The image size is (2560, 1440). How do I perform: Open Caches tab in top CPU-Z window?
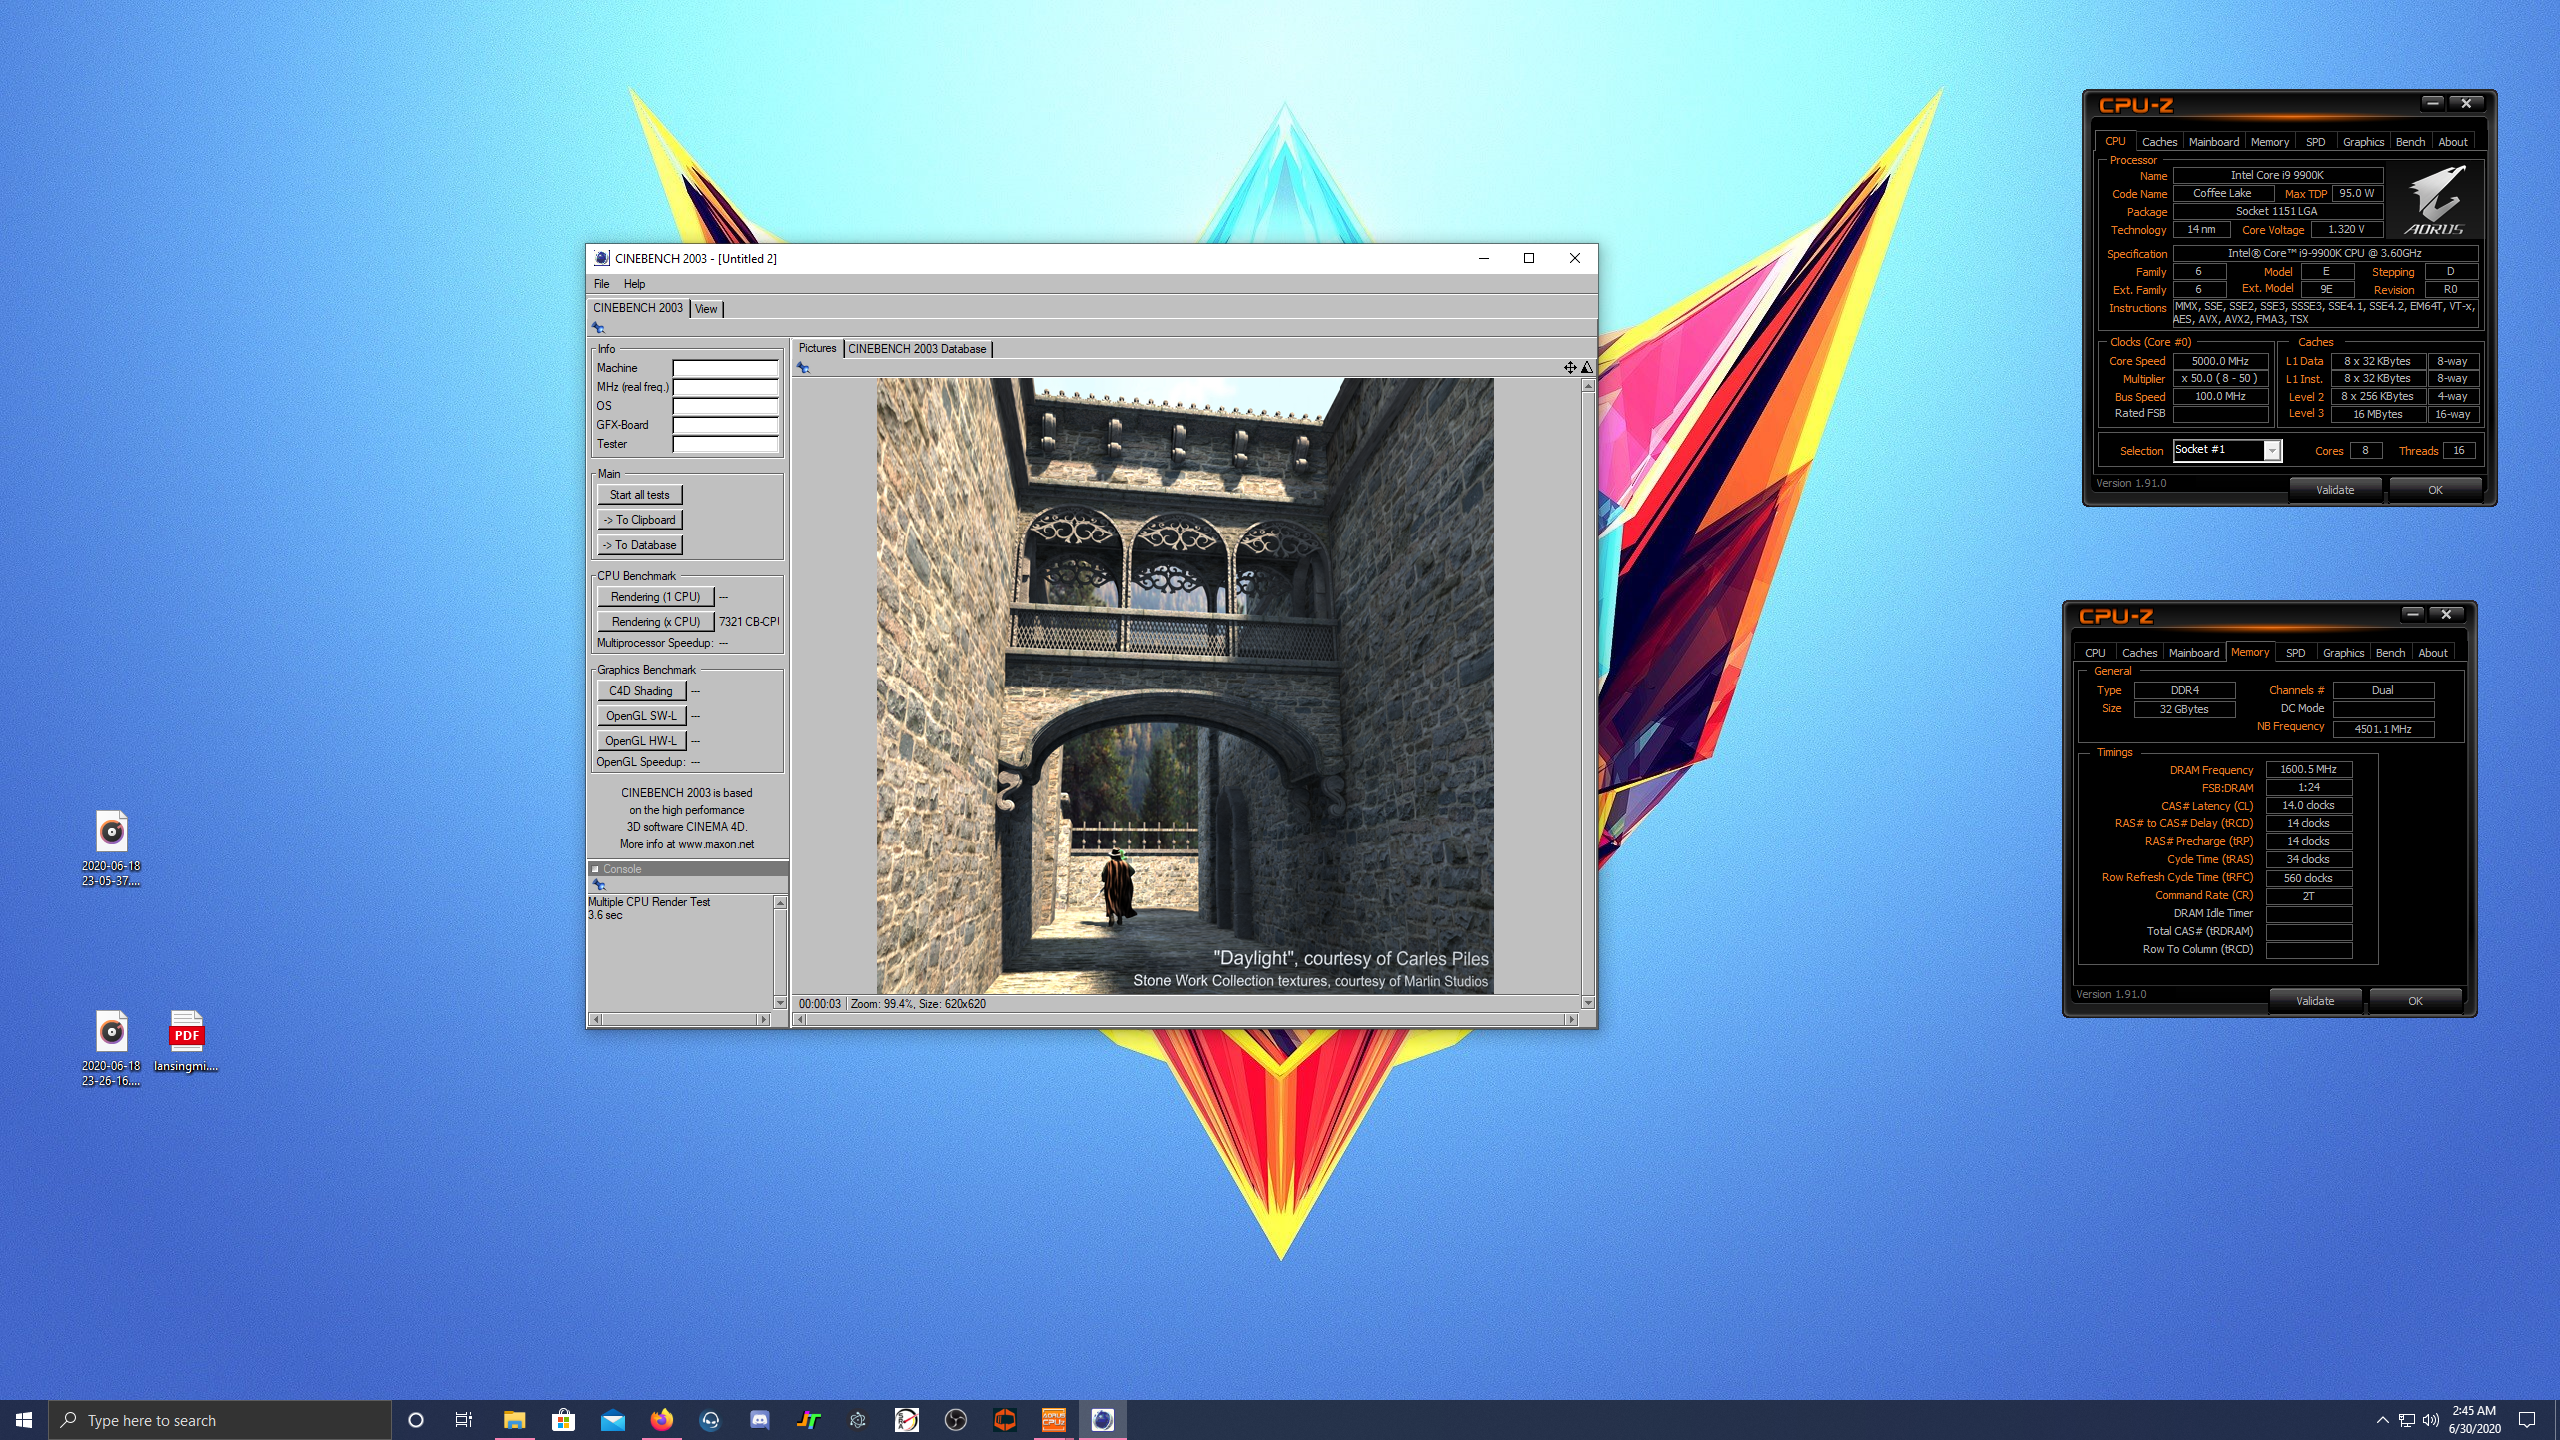click(x=2159, y=142)
